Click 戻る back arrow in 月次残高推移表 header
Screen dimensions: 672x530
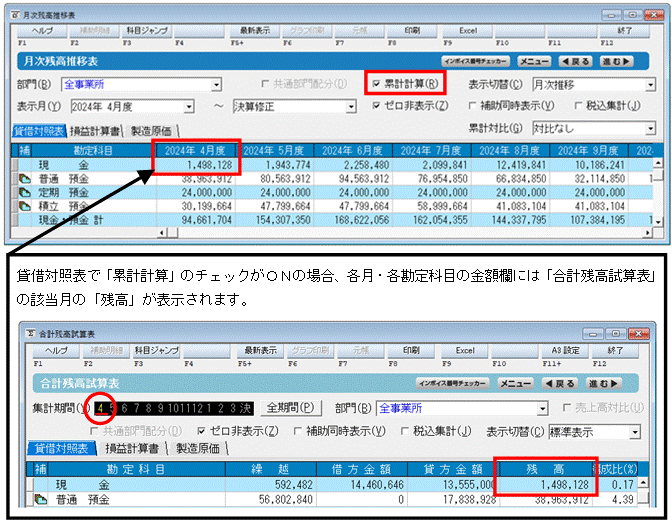575,62
